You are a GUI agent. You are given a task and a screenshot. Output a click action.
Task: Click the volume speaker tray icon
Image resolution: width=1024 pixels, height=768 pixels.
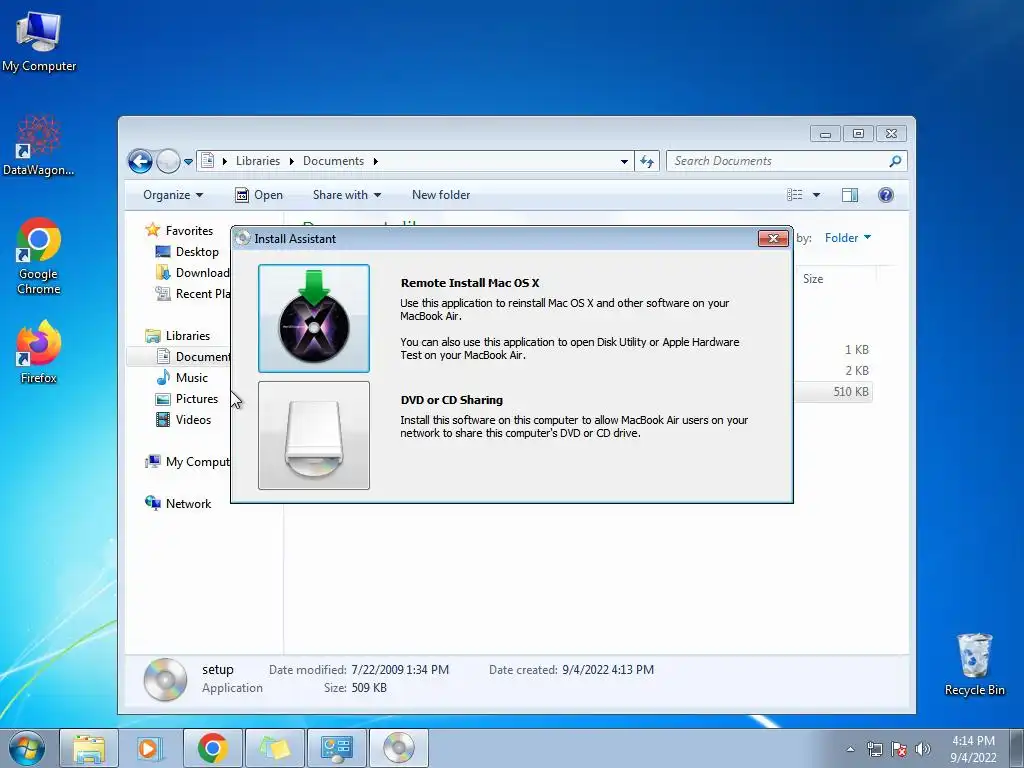point(922,749)
